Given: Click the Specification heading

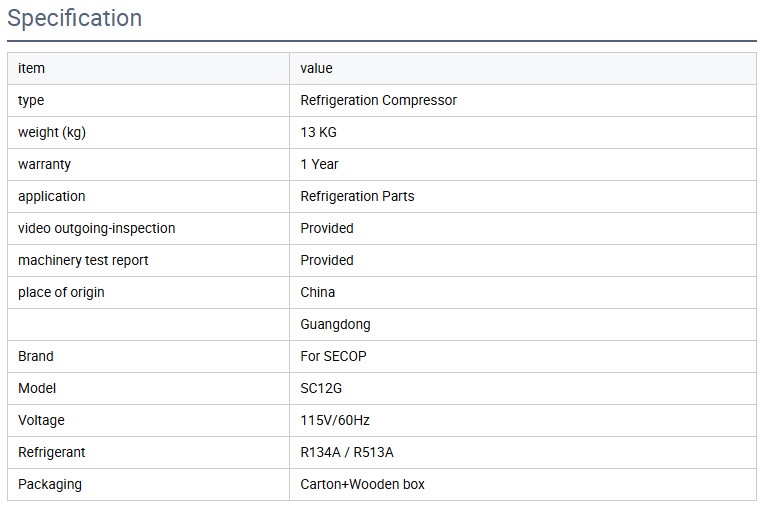Looking at the screenshot, I should 75,18.
